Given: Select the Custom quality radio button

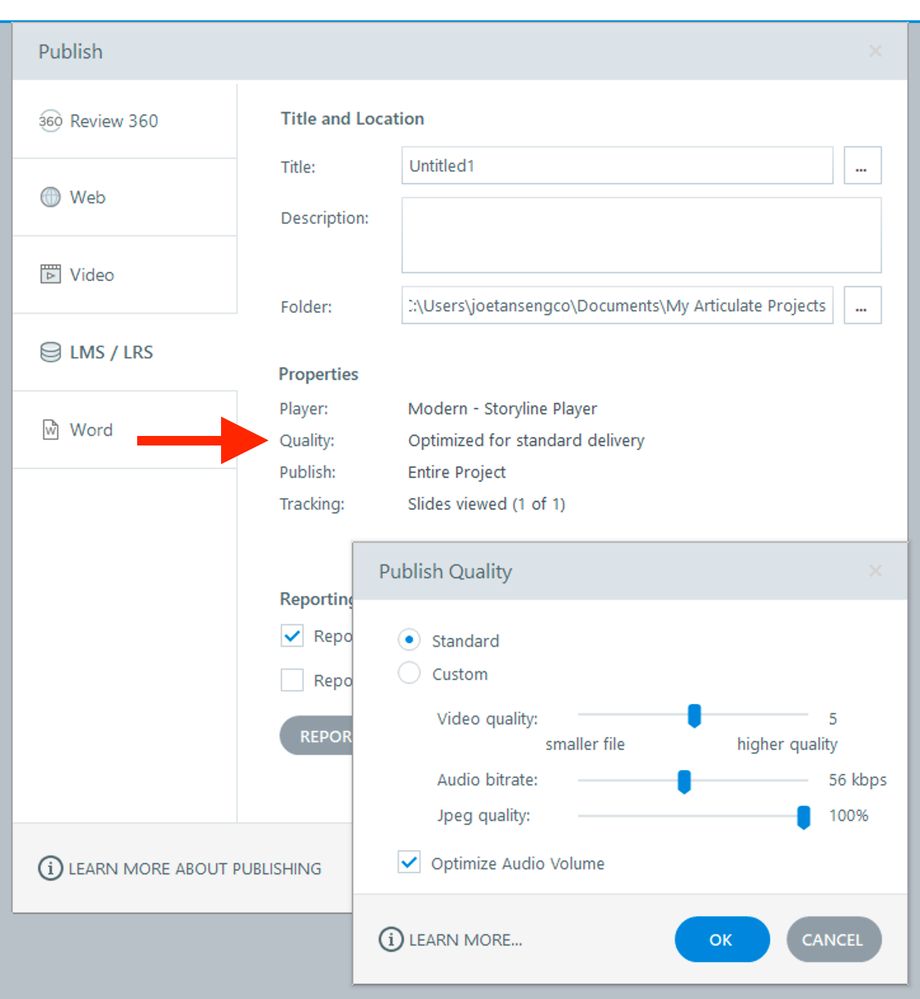Looking at the screenshot, I should coord(409,673).
